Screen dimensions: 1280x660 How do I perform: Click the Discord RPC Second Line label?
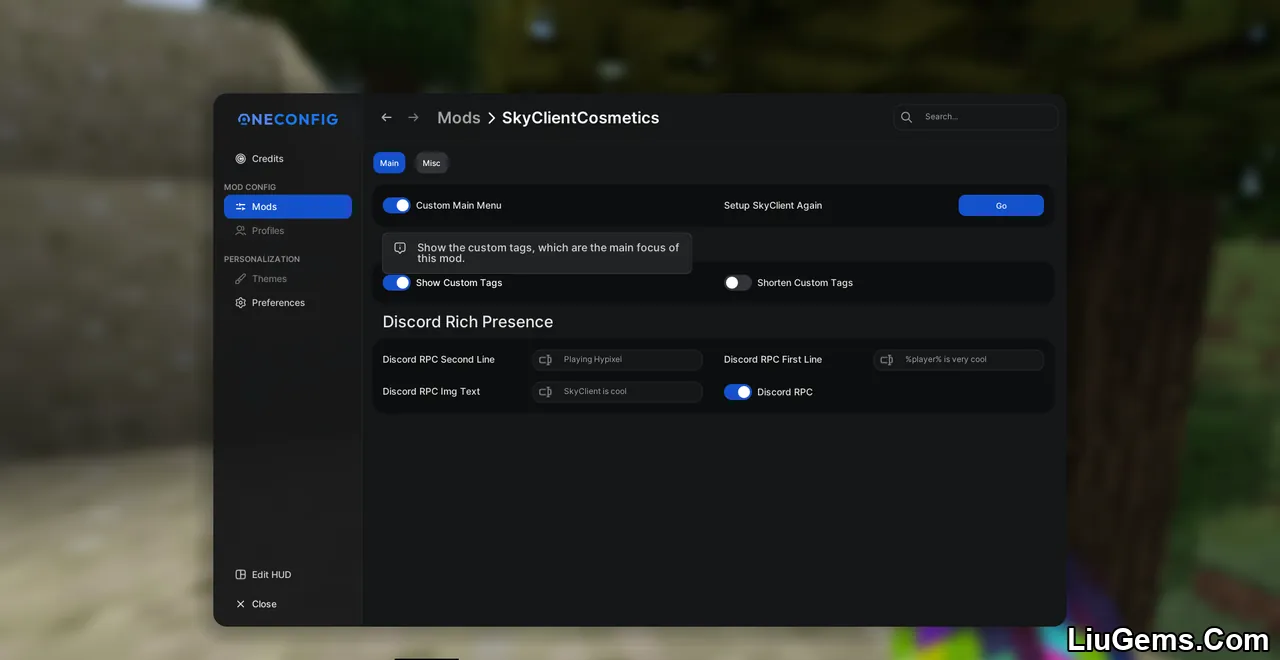click(439, 360)
